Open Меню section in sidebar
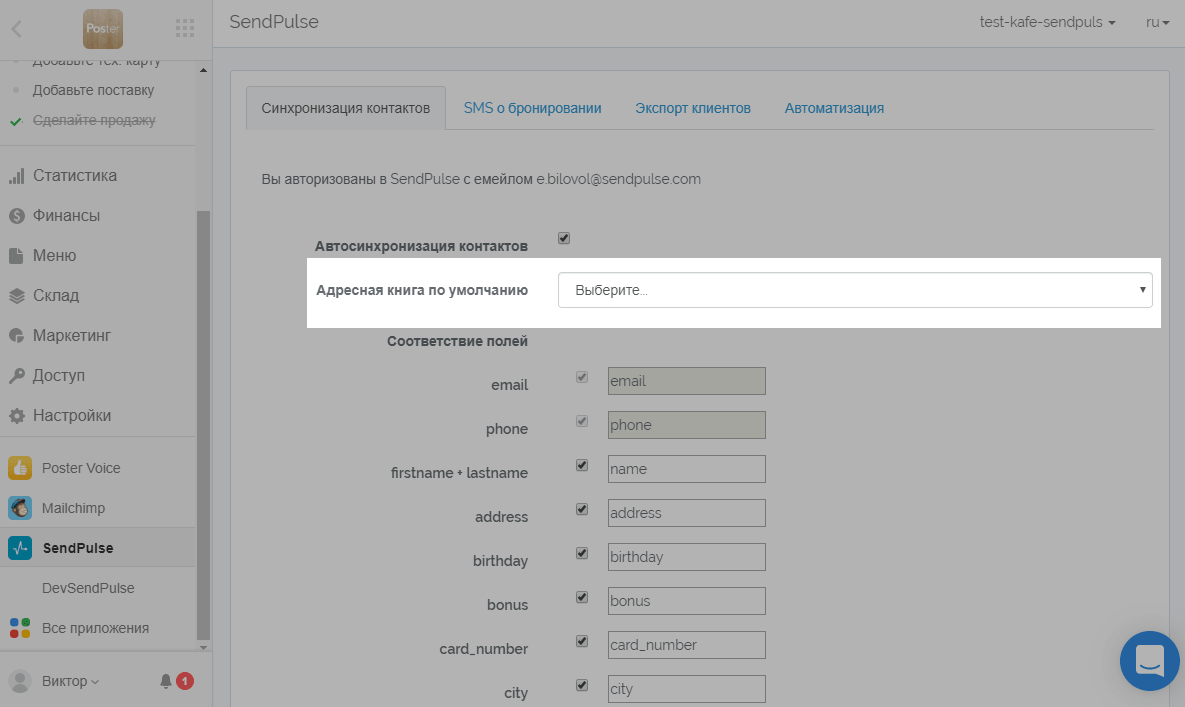Screen dimensions: 1185x707 pos(54,256)
